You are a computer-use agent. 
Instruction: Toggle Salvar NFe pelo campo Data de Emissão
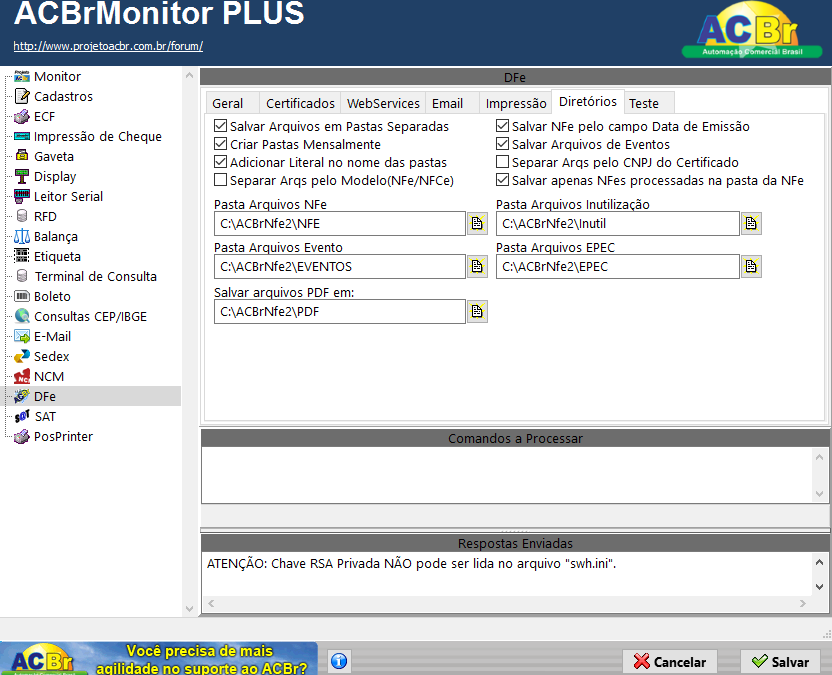502,126
